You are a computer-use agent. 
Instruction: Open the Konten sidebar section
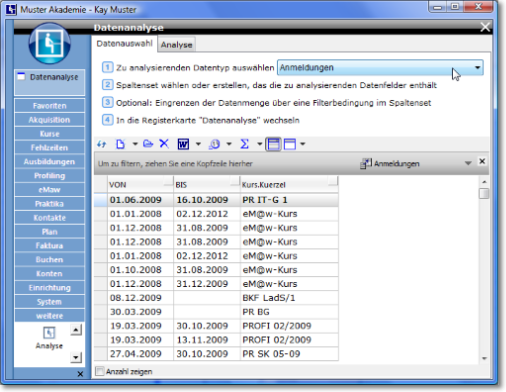pyautogui.click(x=50, y=274)
